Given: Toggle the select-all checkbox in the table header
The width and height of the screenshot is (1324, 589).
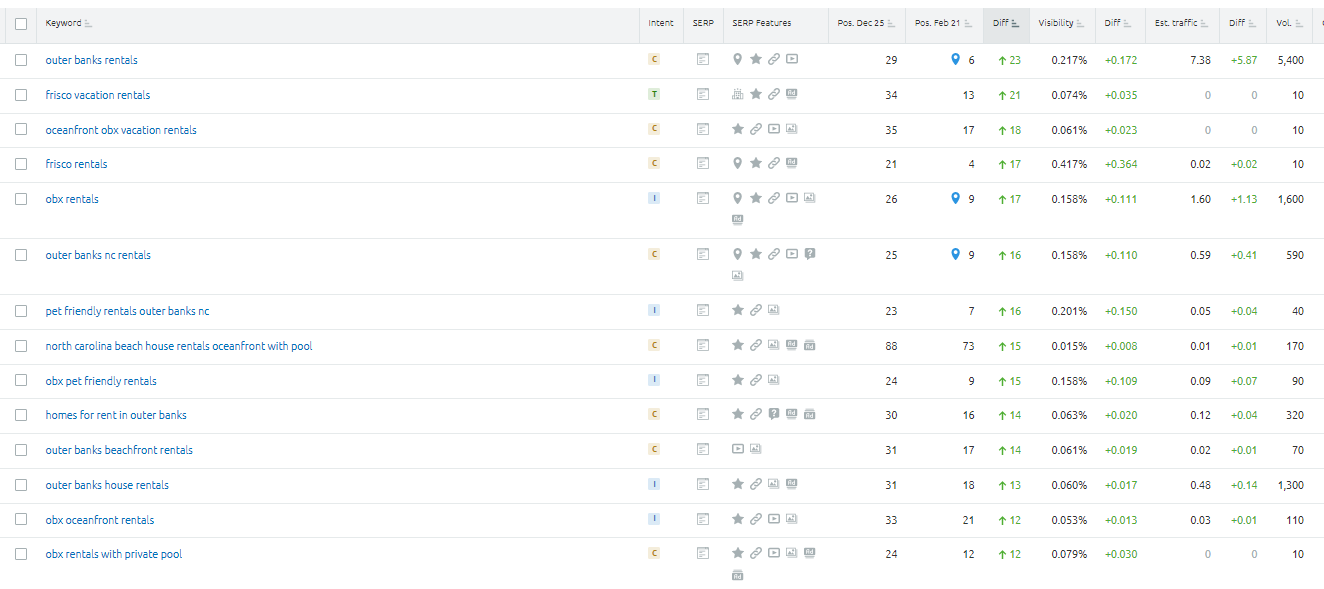Looking at the screenshot, I should pyautogui.click(x=21, y=24).
